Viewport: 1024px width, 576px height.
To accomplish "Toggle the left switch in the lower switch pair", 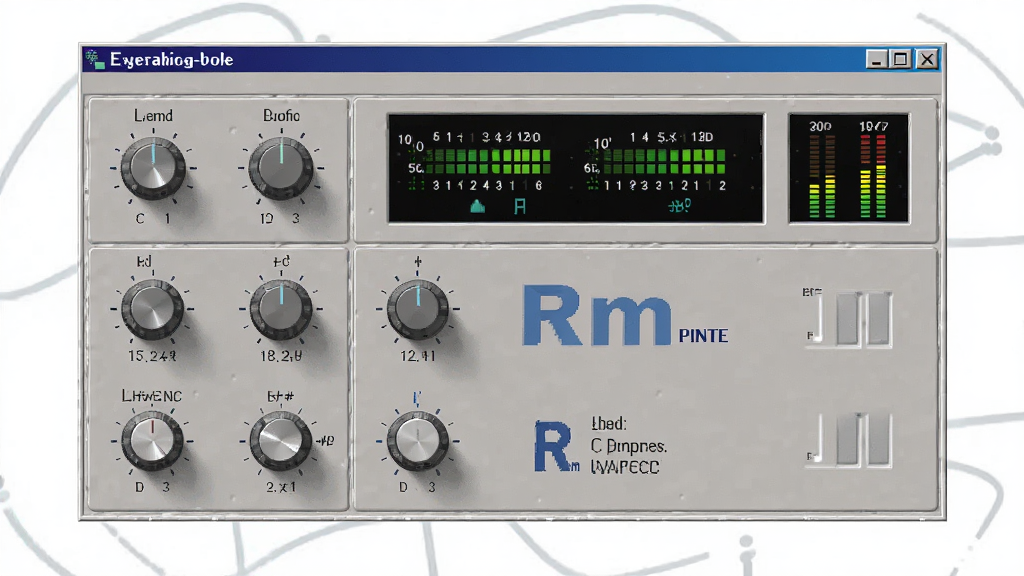I will [848, 439].
